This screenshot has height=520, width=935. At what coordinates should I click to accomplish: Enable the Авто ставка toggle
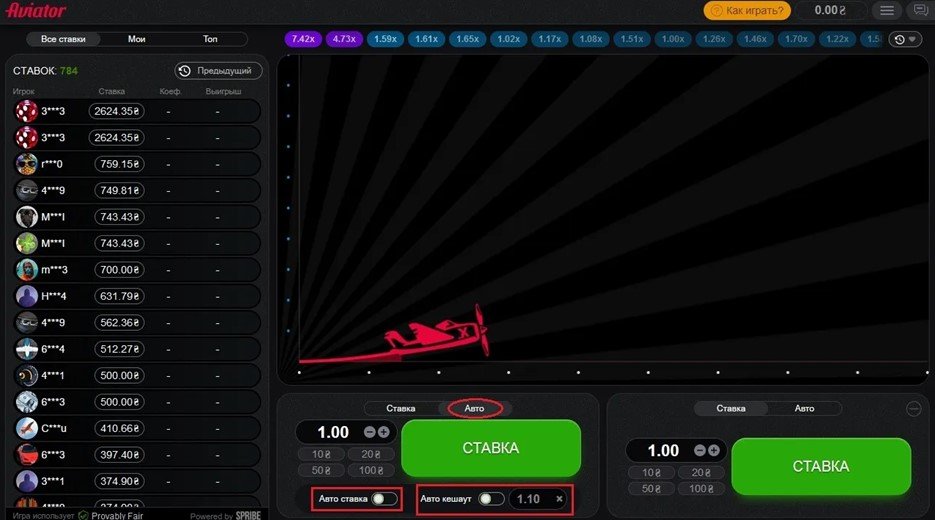pyautogui.click(x=384, y=499)
